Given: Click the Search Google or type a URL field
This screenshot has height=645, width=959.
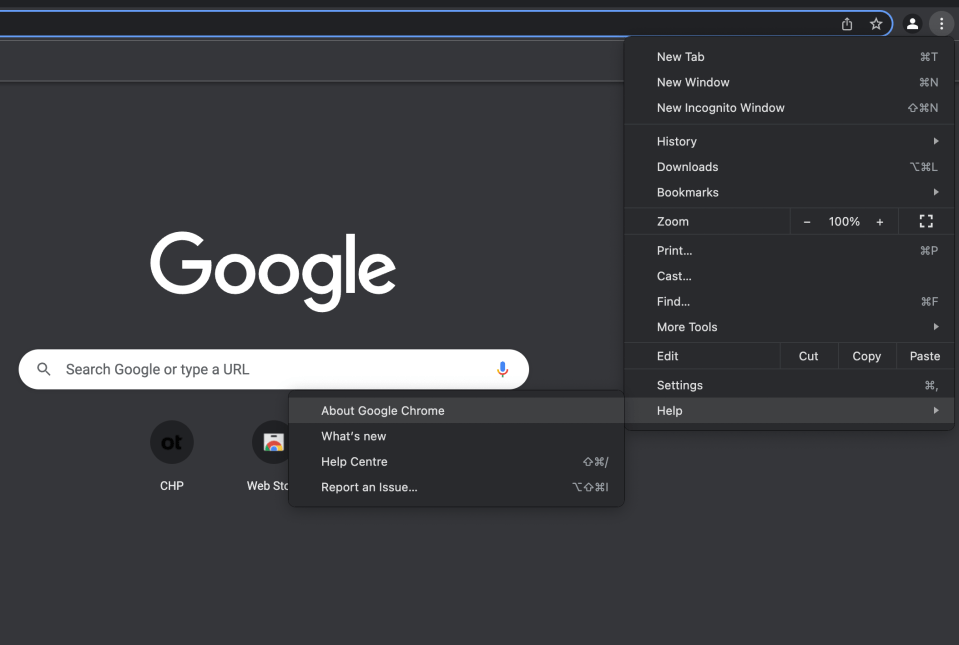Looking at the screenshot, I should pos(273,369).
